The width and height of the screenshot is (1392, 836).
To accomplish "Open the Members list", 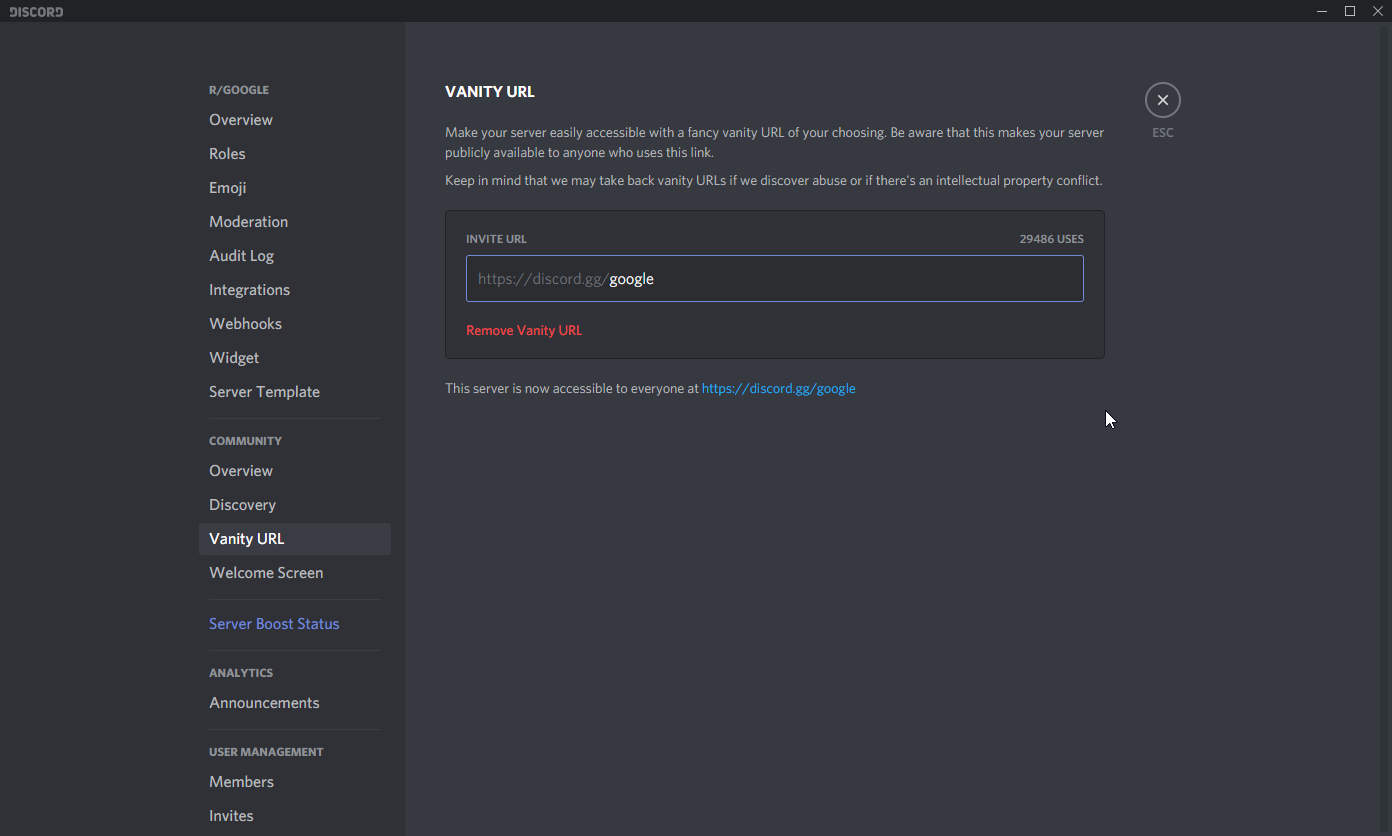I will (241, 782).
